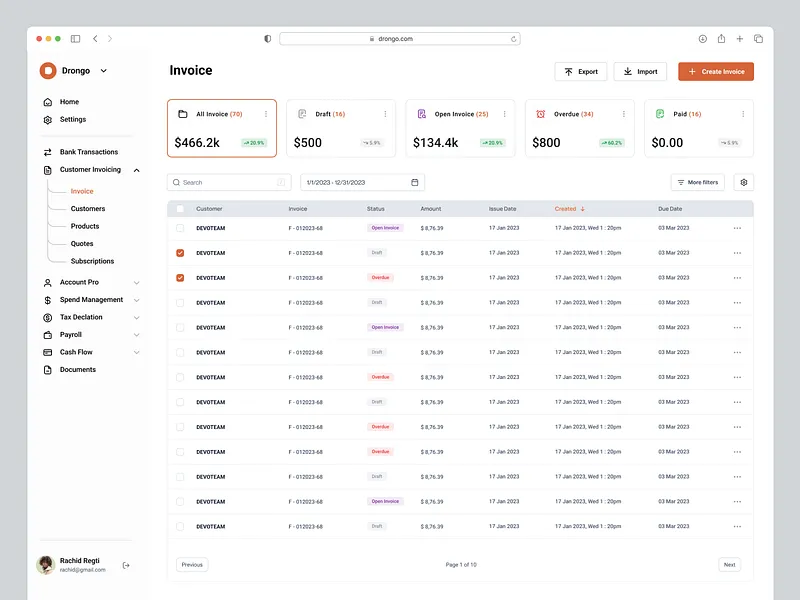Click the Home icon in the sidebar

pos(48,101)
